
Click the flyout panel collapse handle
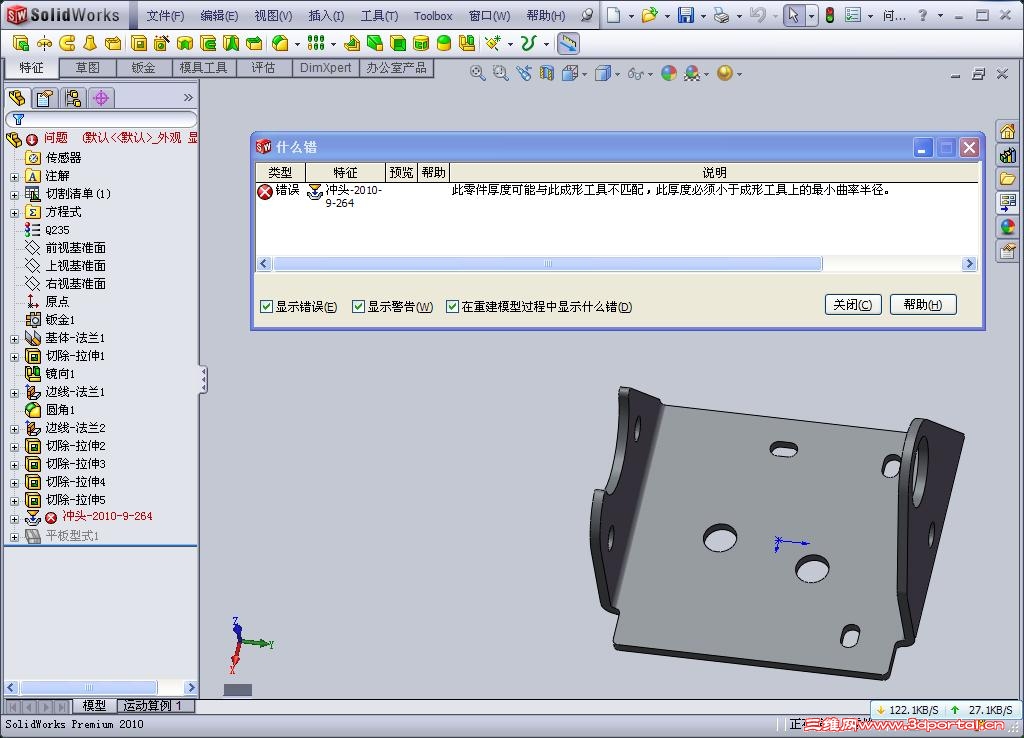204,379
